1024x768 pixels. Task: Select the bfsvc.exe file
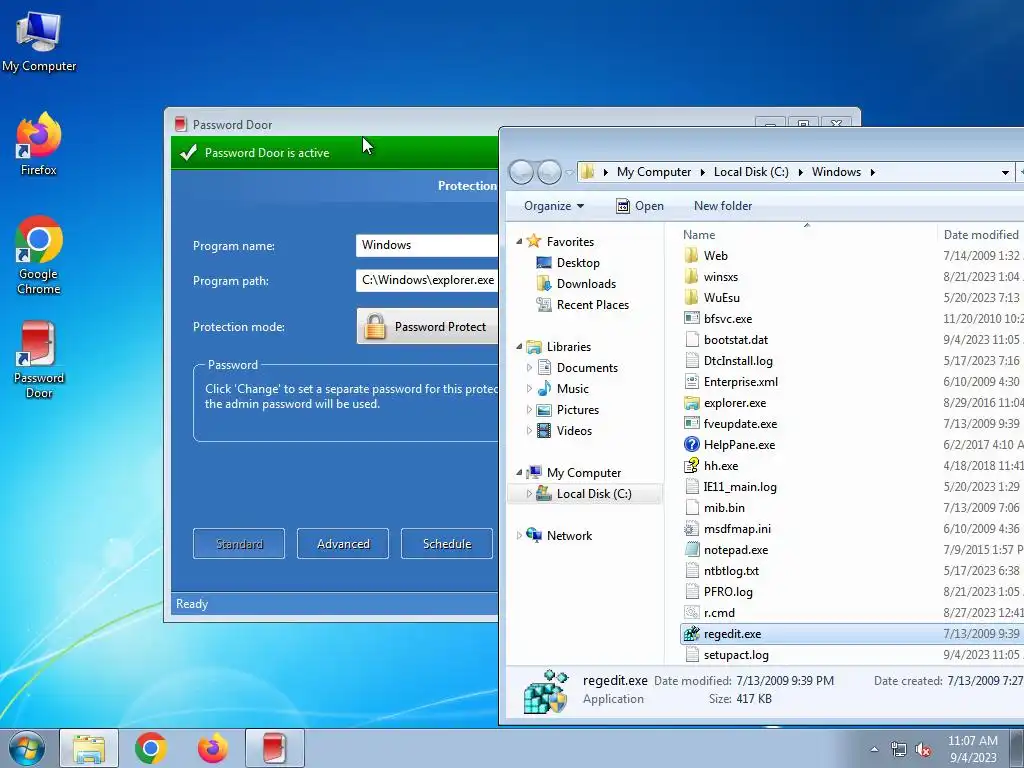(x=728, y=319)
